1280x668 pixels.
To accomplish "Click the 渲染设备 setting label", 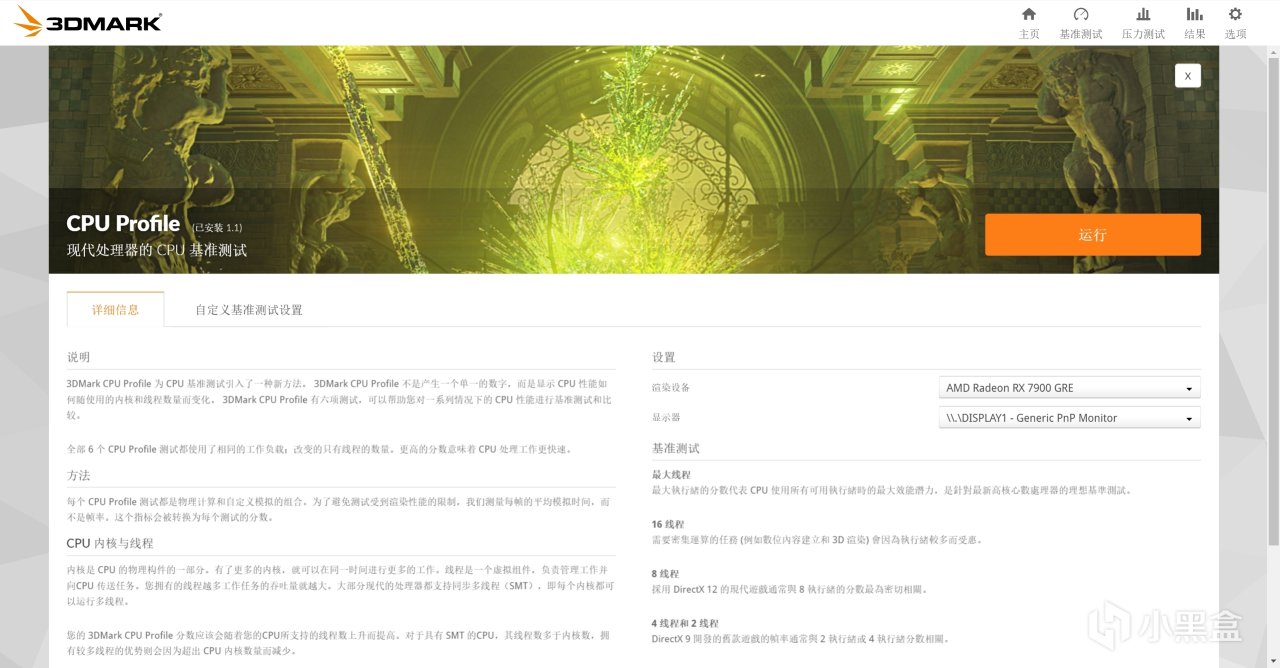I will click(671, 388).
